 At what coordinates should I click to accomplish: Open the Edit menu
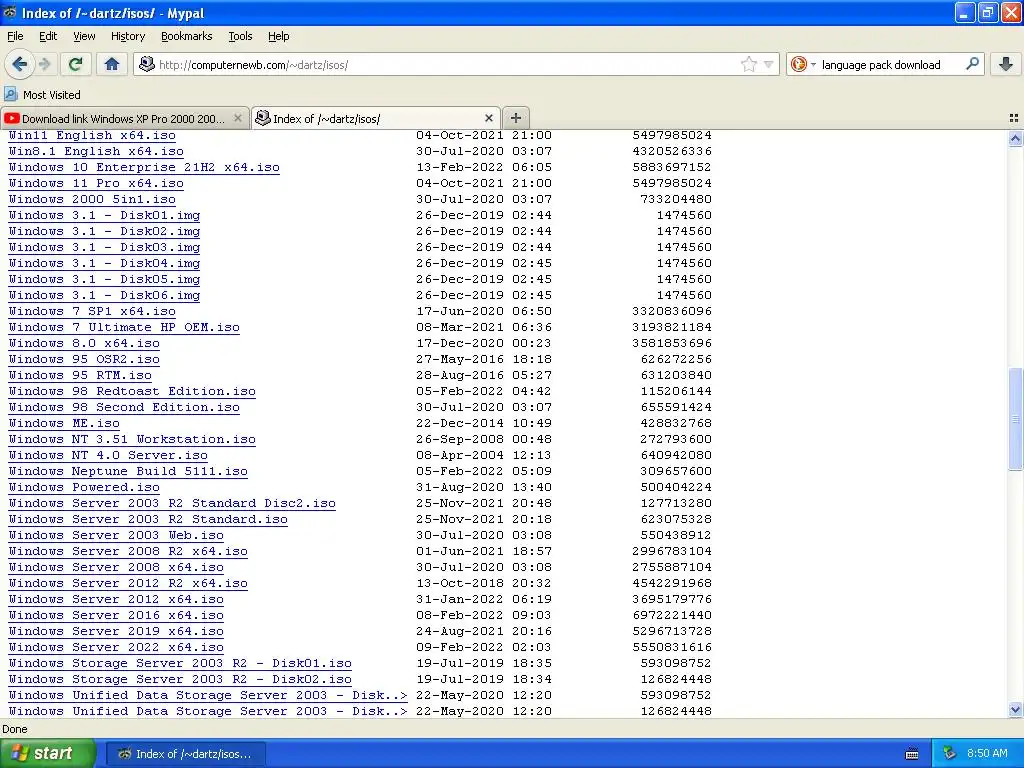tap(48, 36)
